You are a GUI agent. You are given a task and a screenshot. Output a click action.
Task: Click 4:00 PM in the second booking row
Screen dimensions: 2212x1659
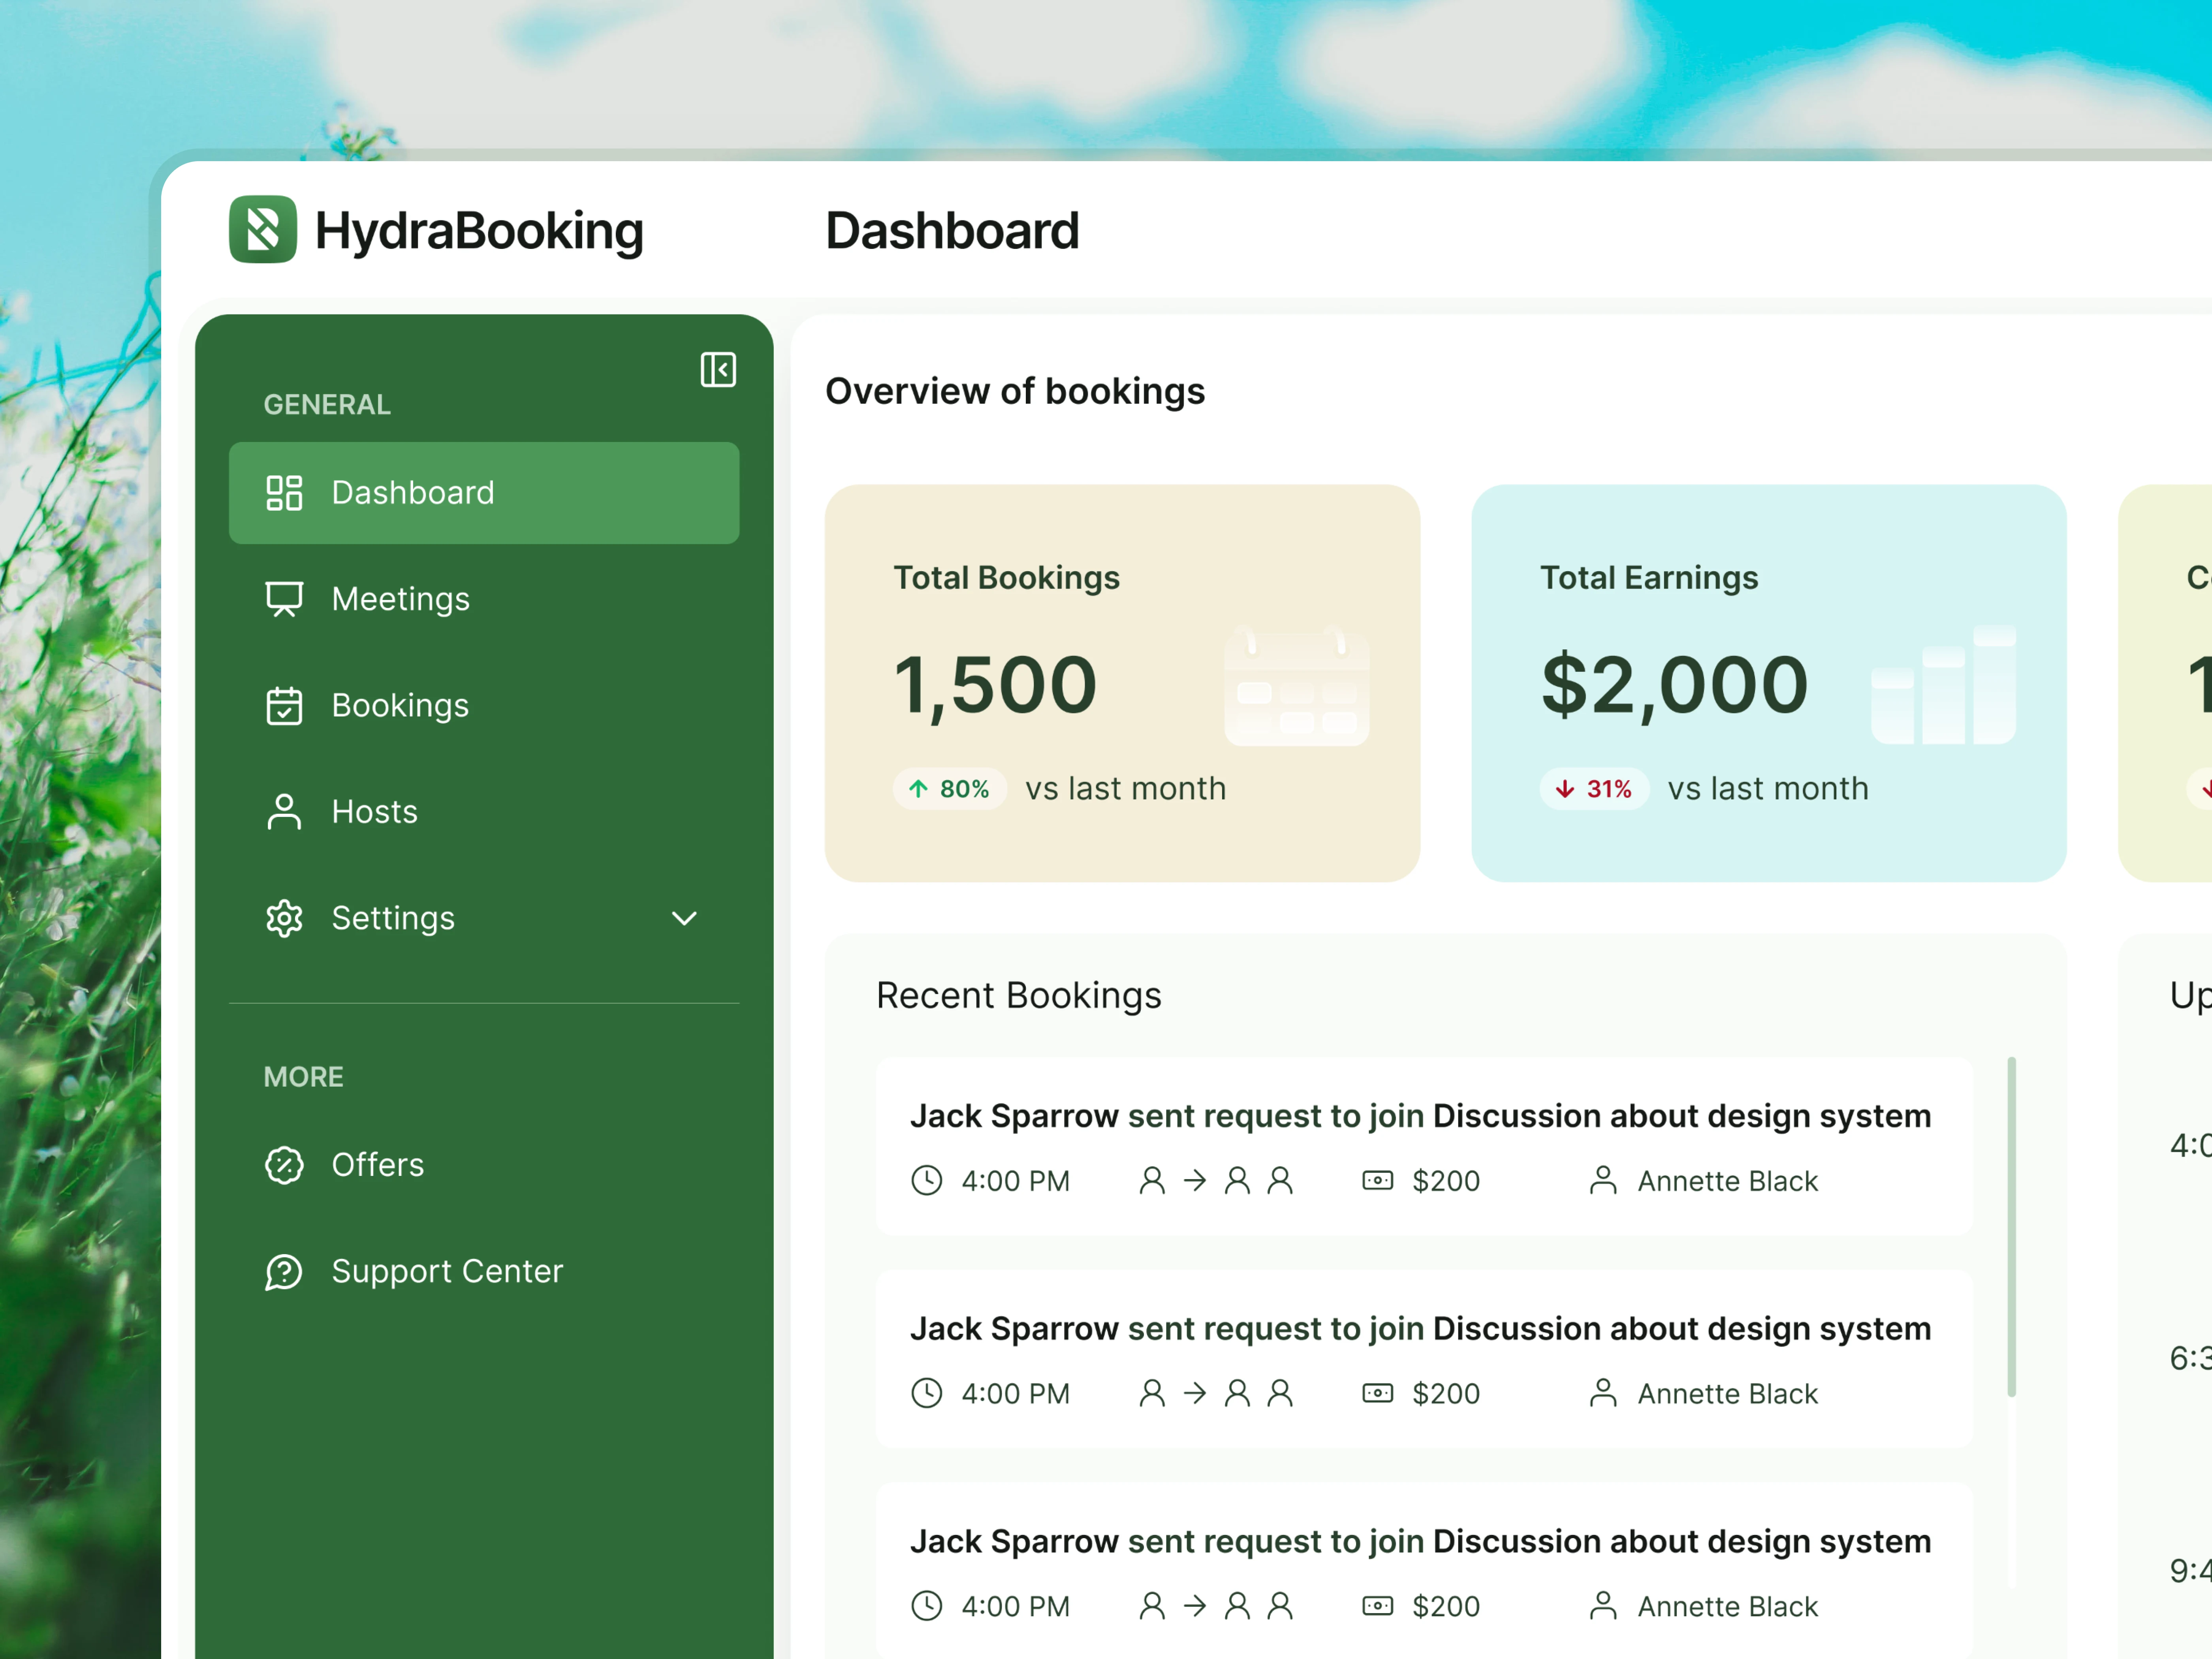pyautogui.click(x=1015, y=1393)
